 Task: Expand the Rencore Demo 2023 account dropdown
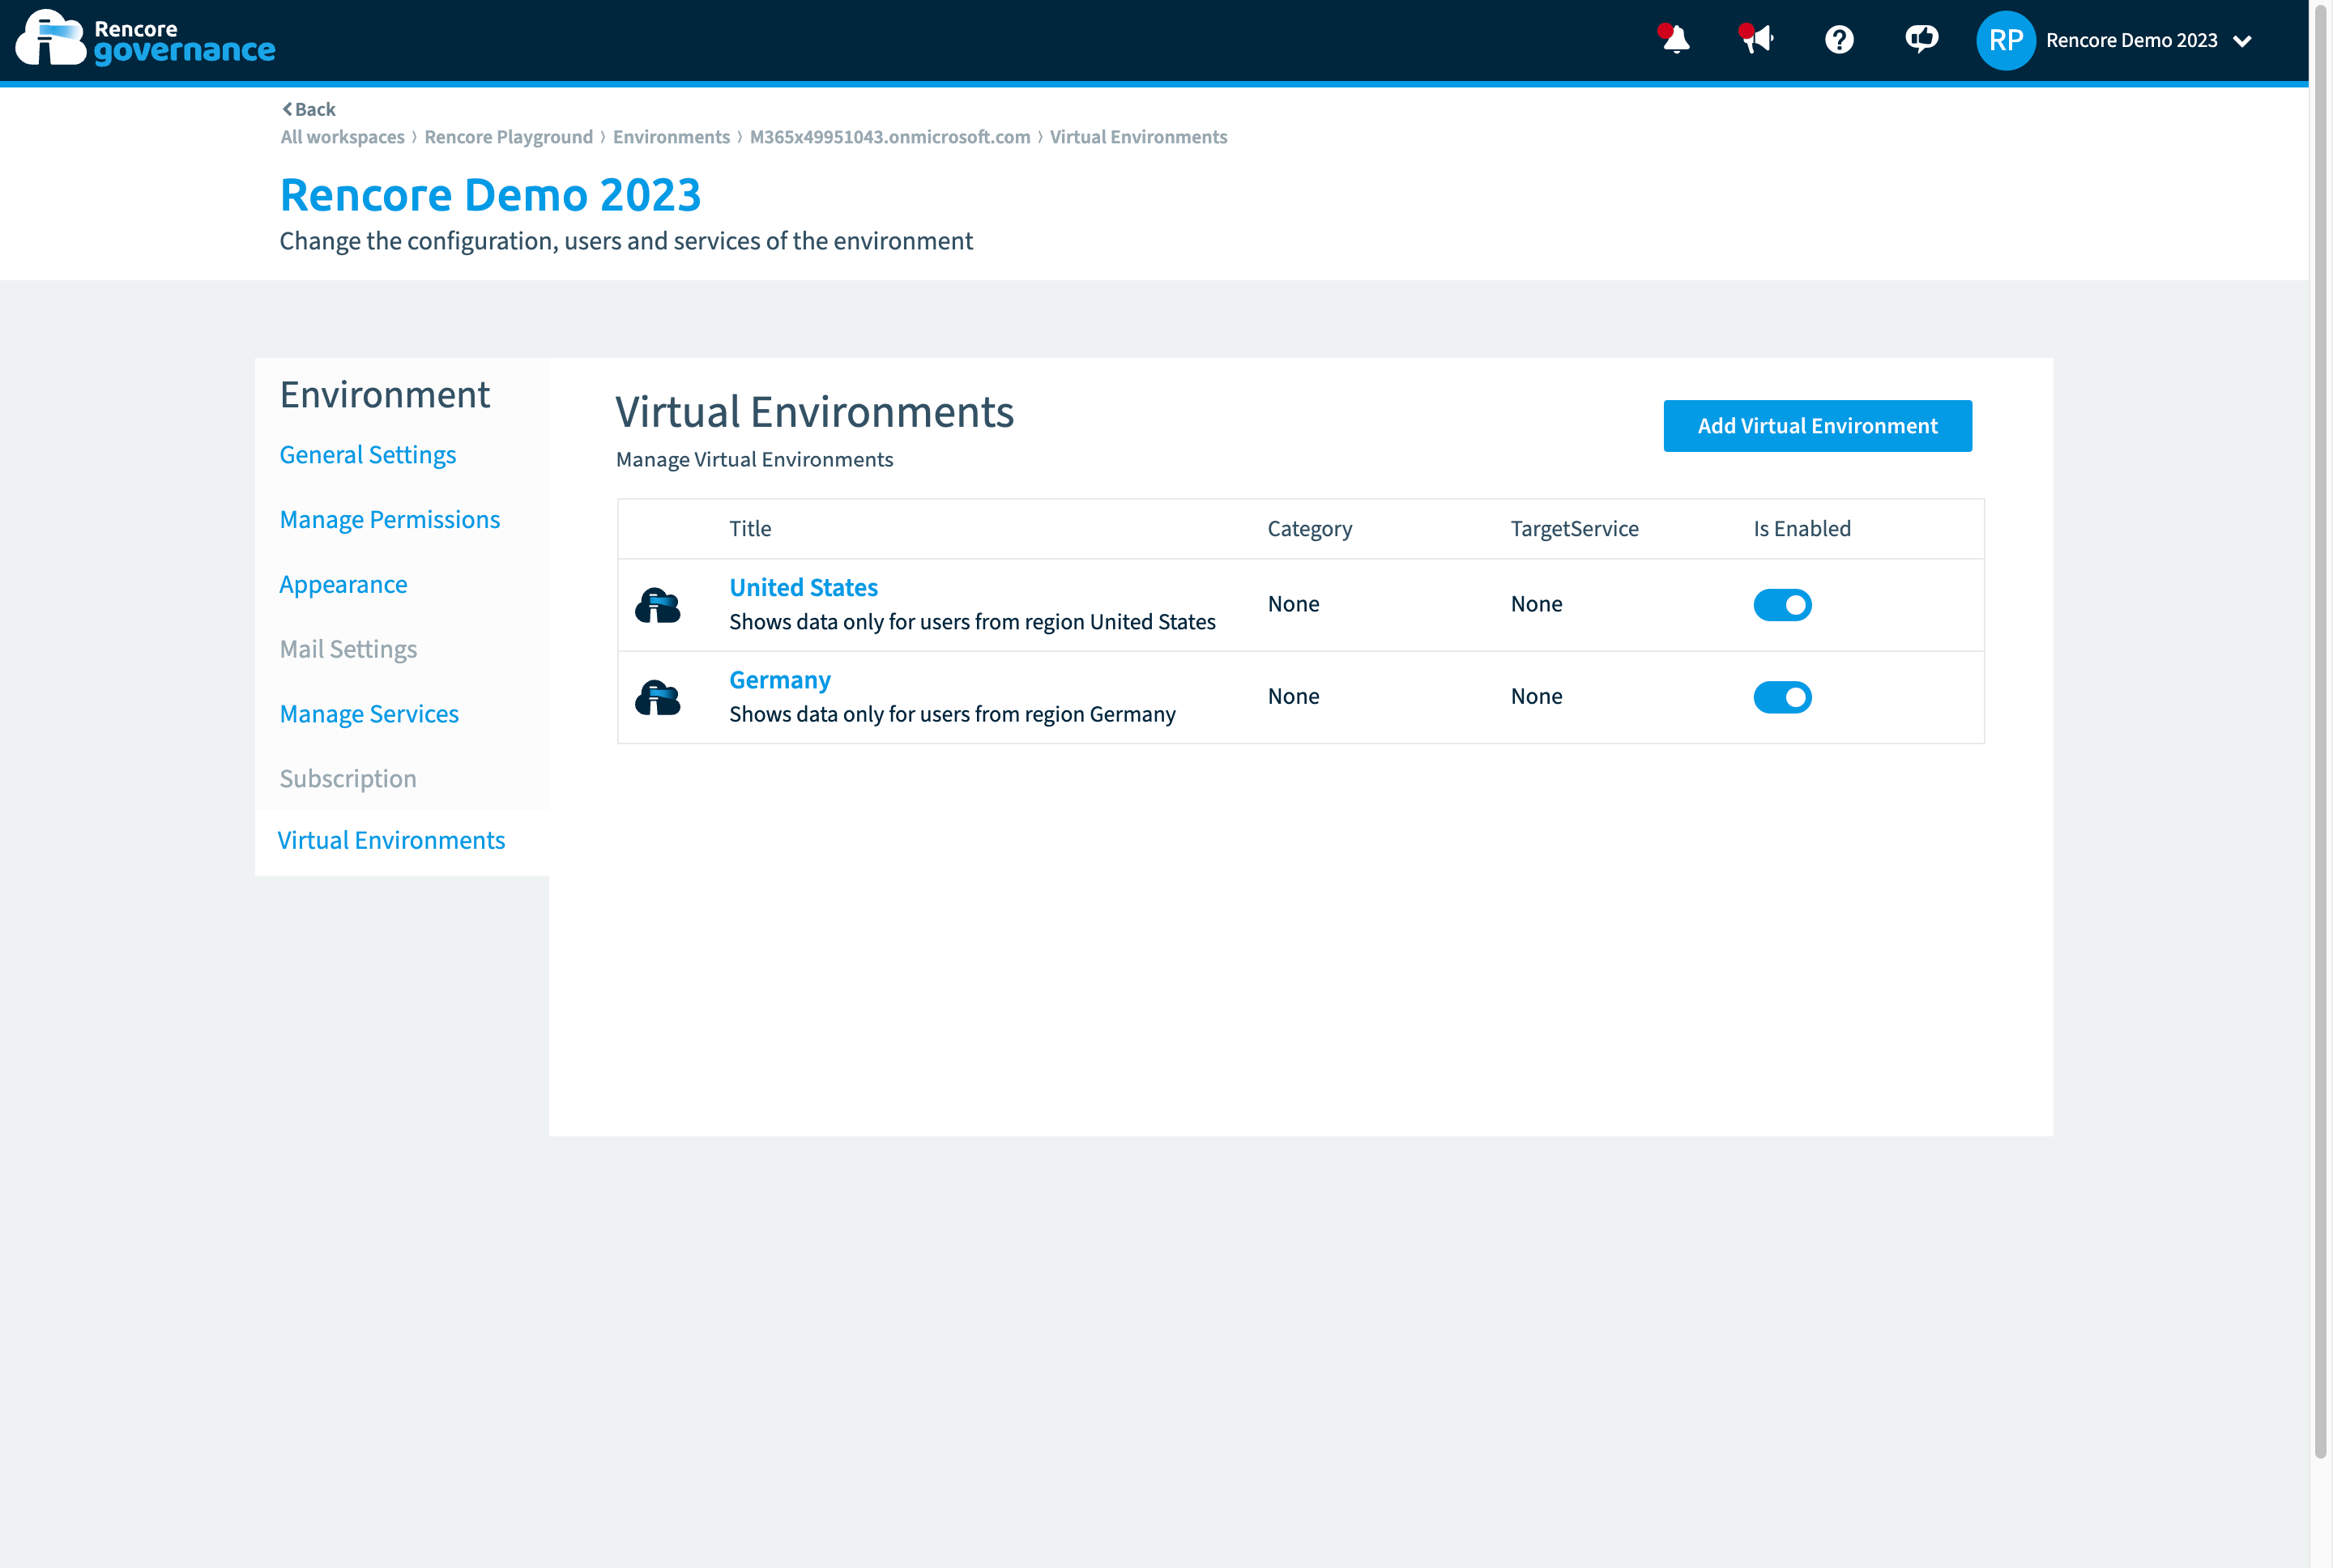[2242, 41]
